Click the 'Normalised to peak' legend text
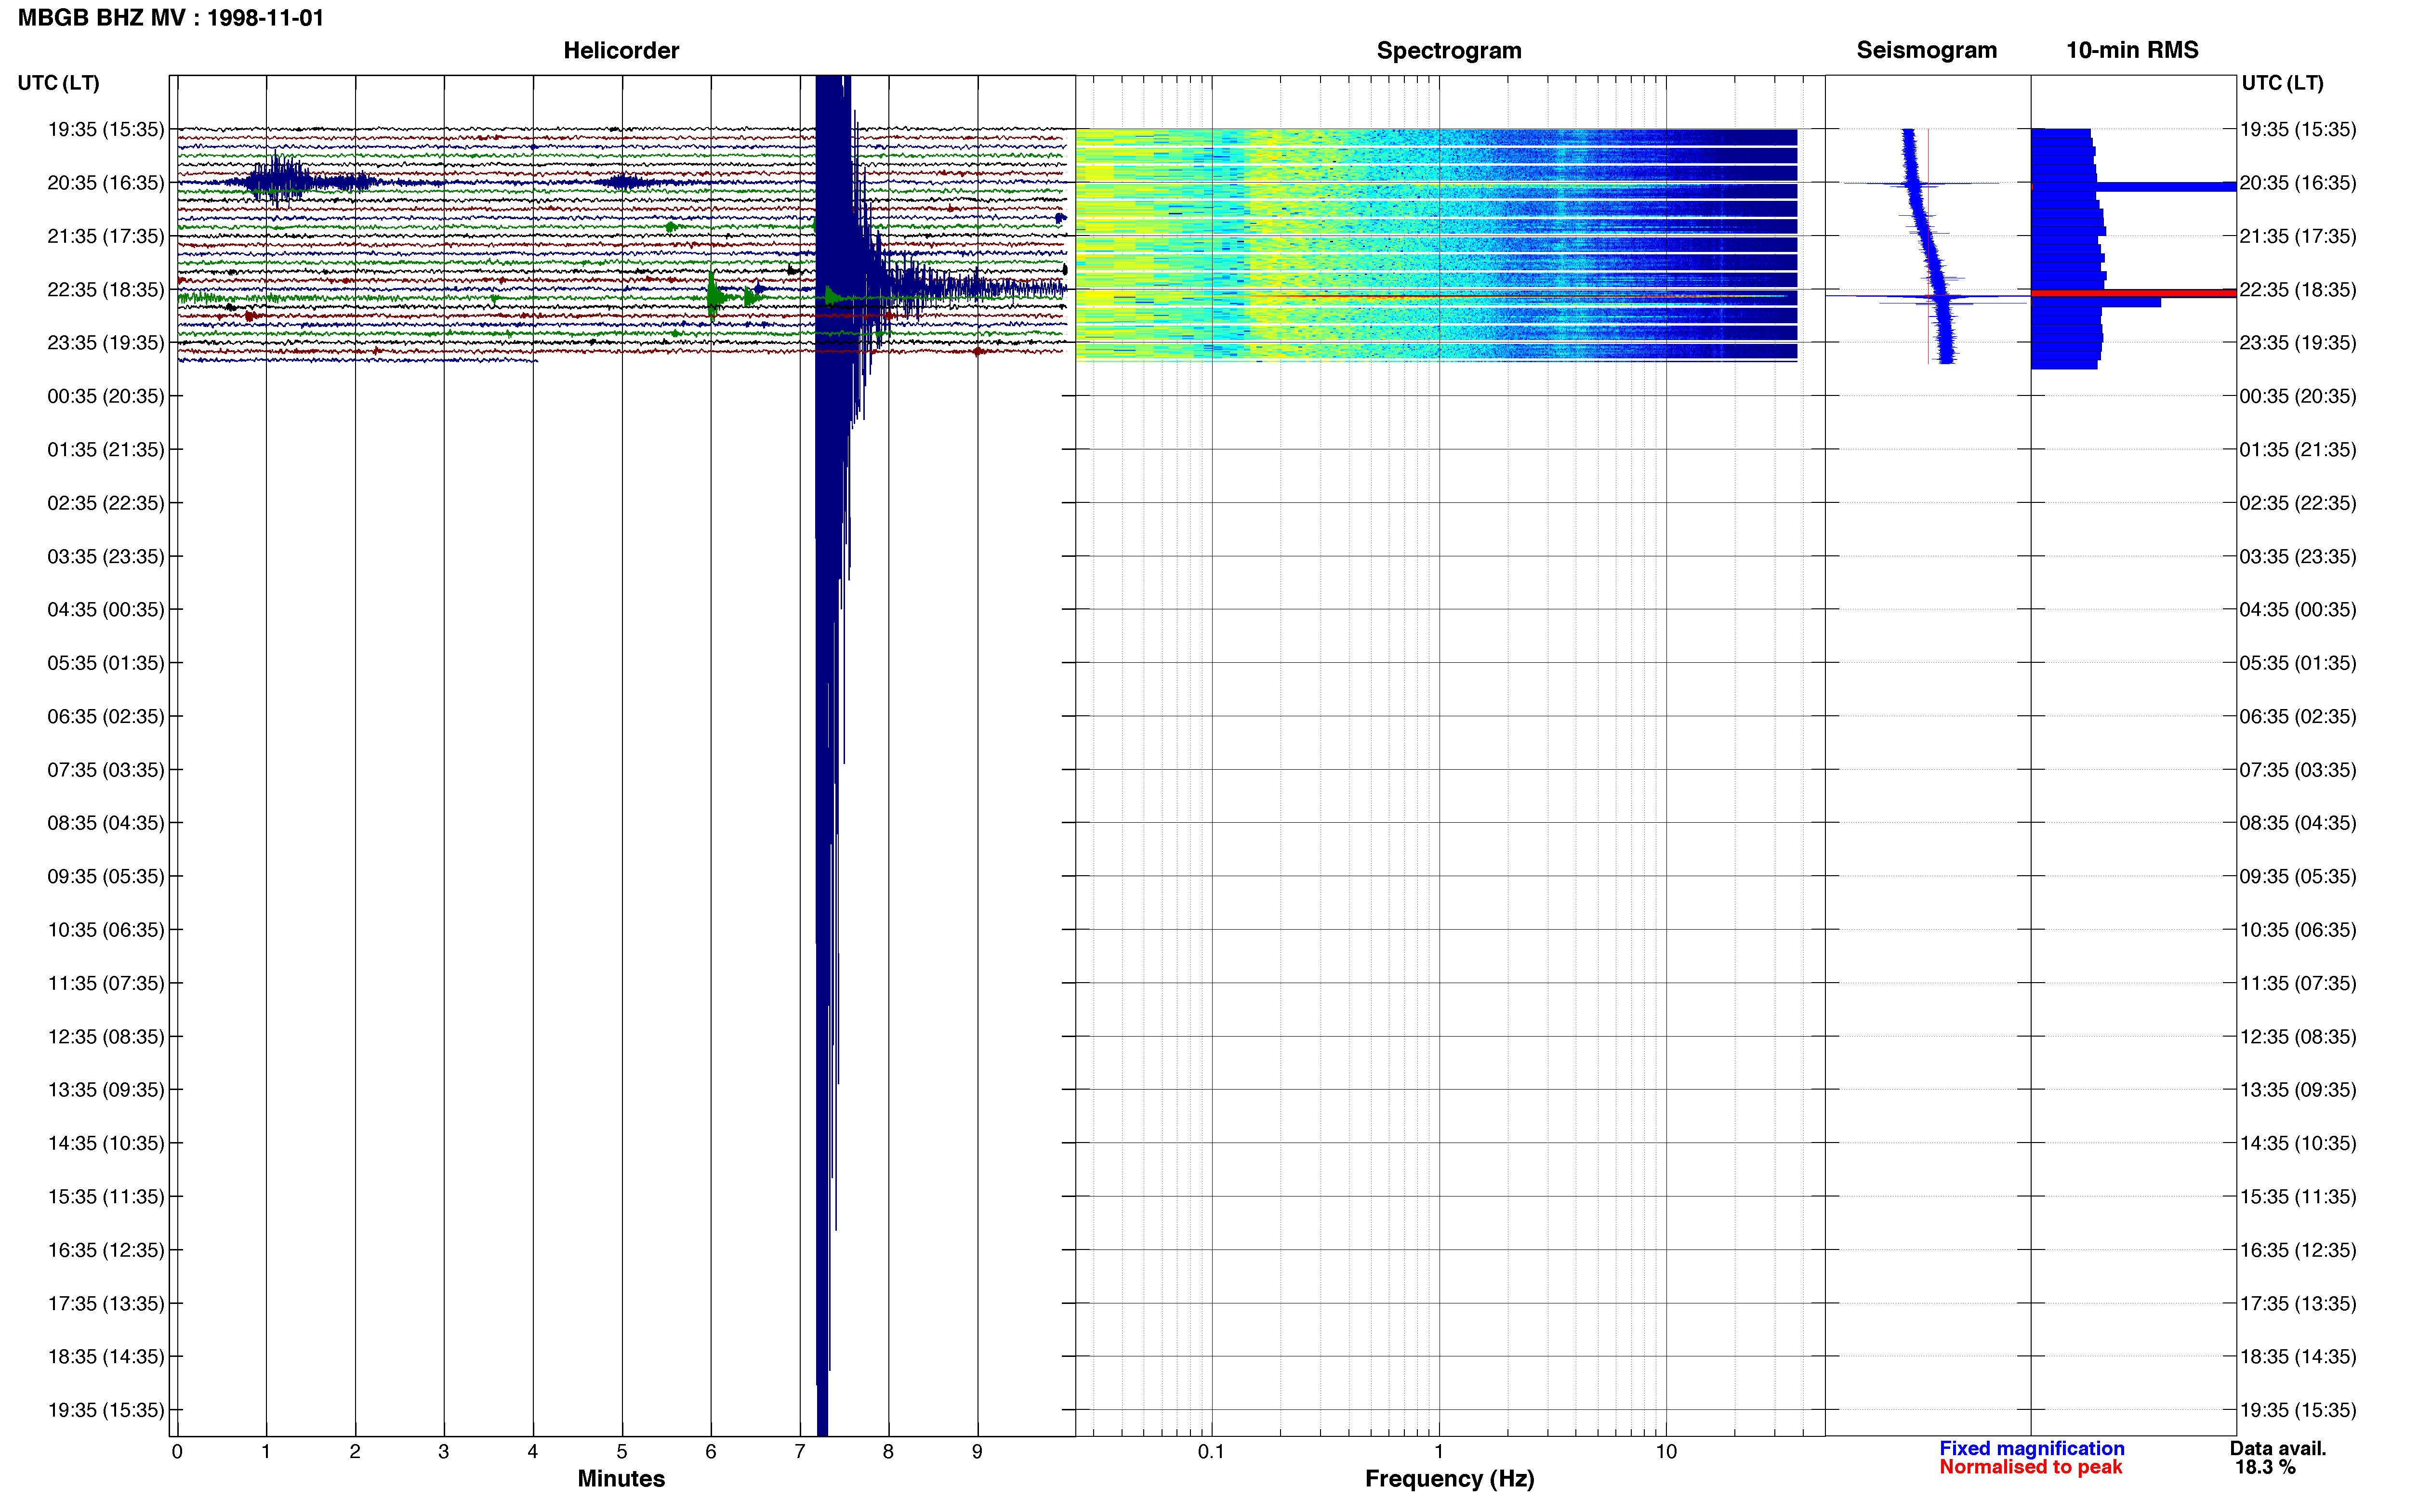The image size is (2418, 1512). coord(2030,1467)
